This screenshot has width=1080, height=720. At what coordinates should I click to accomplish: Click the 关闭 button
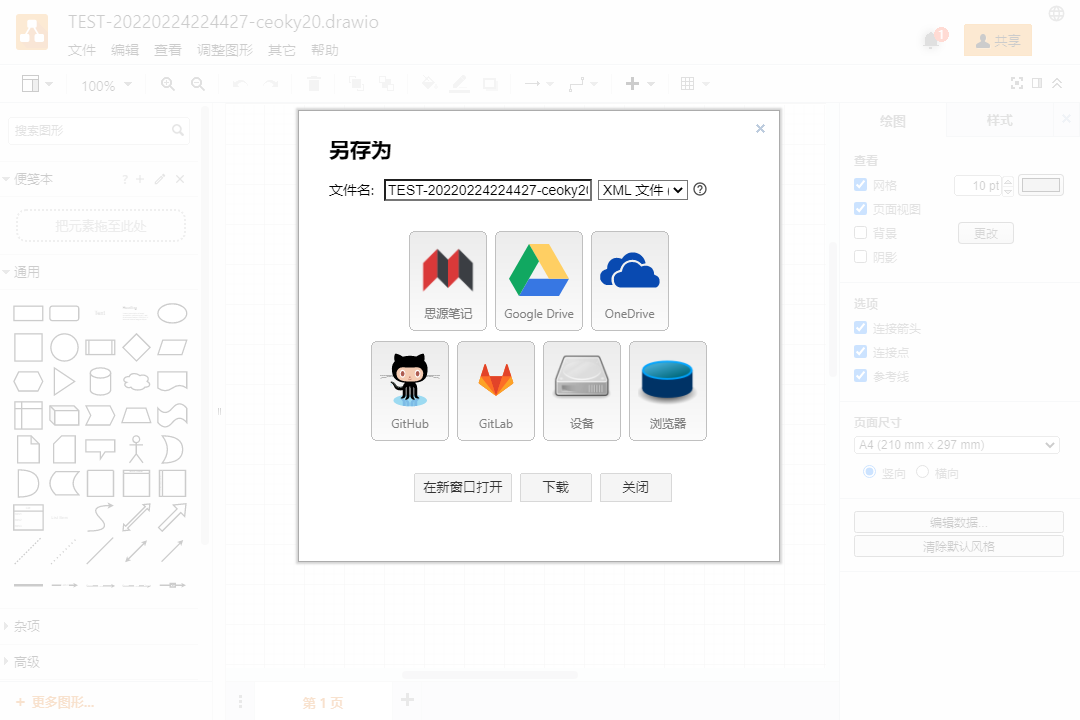click(x=636, y=487)
